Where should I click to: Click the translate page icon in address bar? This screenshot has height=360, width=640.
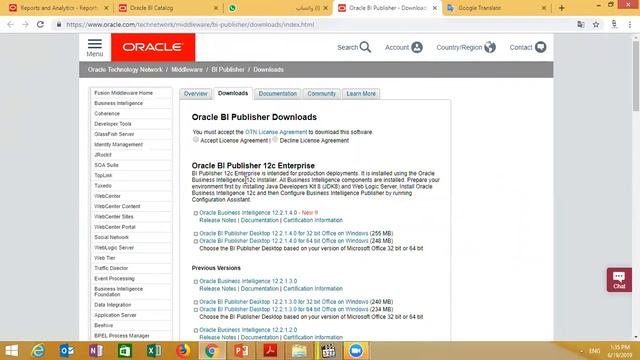tap(580, 24)
